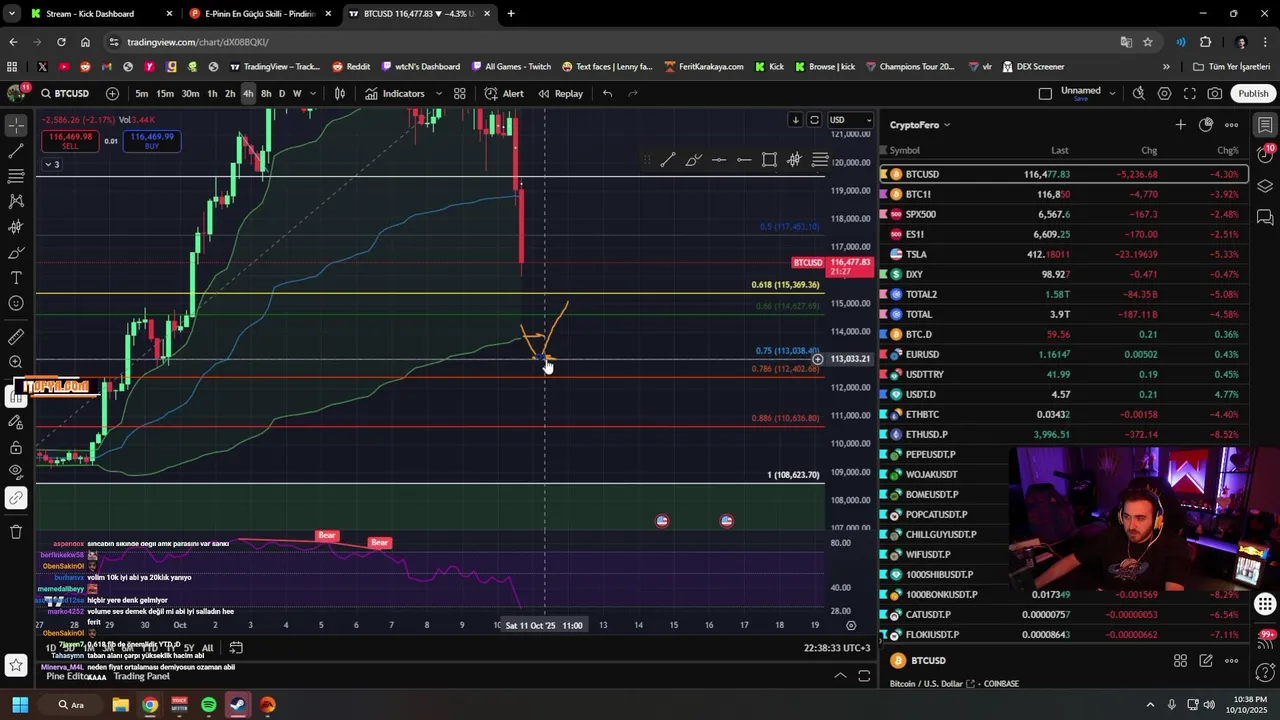Switch to the 5m timeframe

coord(142,93)
